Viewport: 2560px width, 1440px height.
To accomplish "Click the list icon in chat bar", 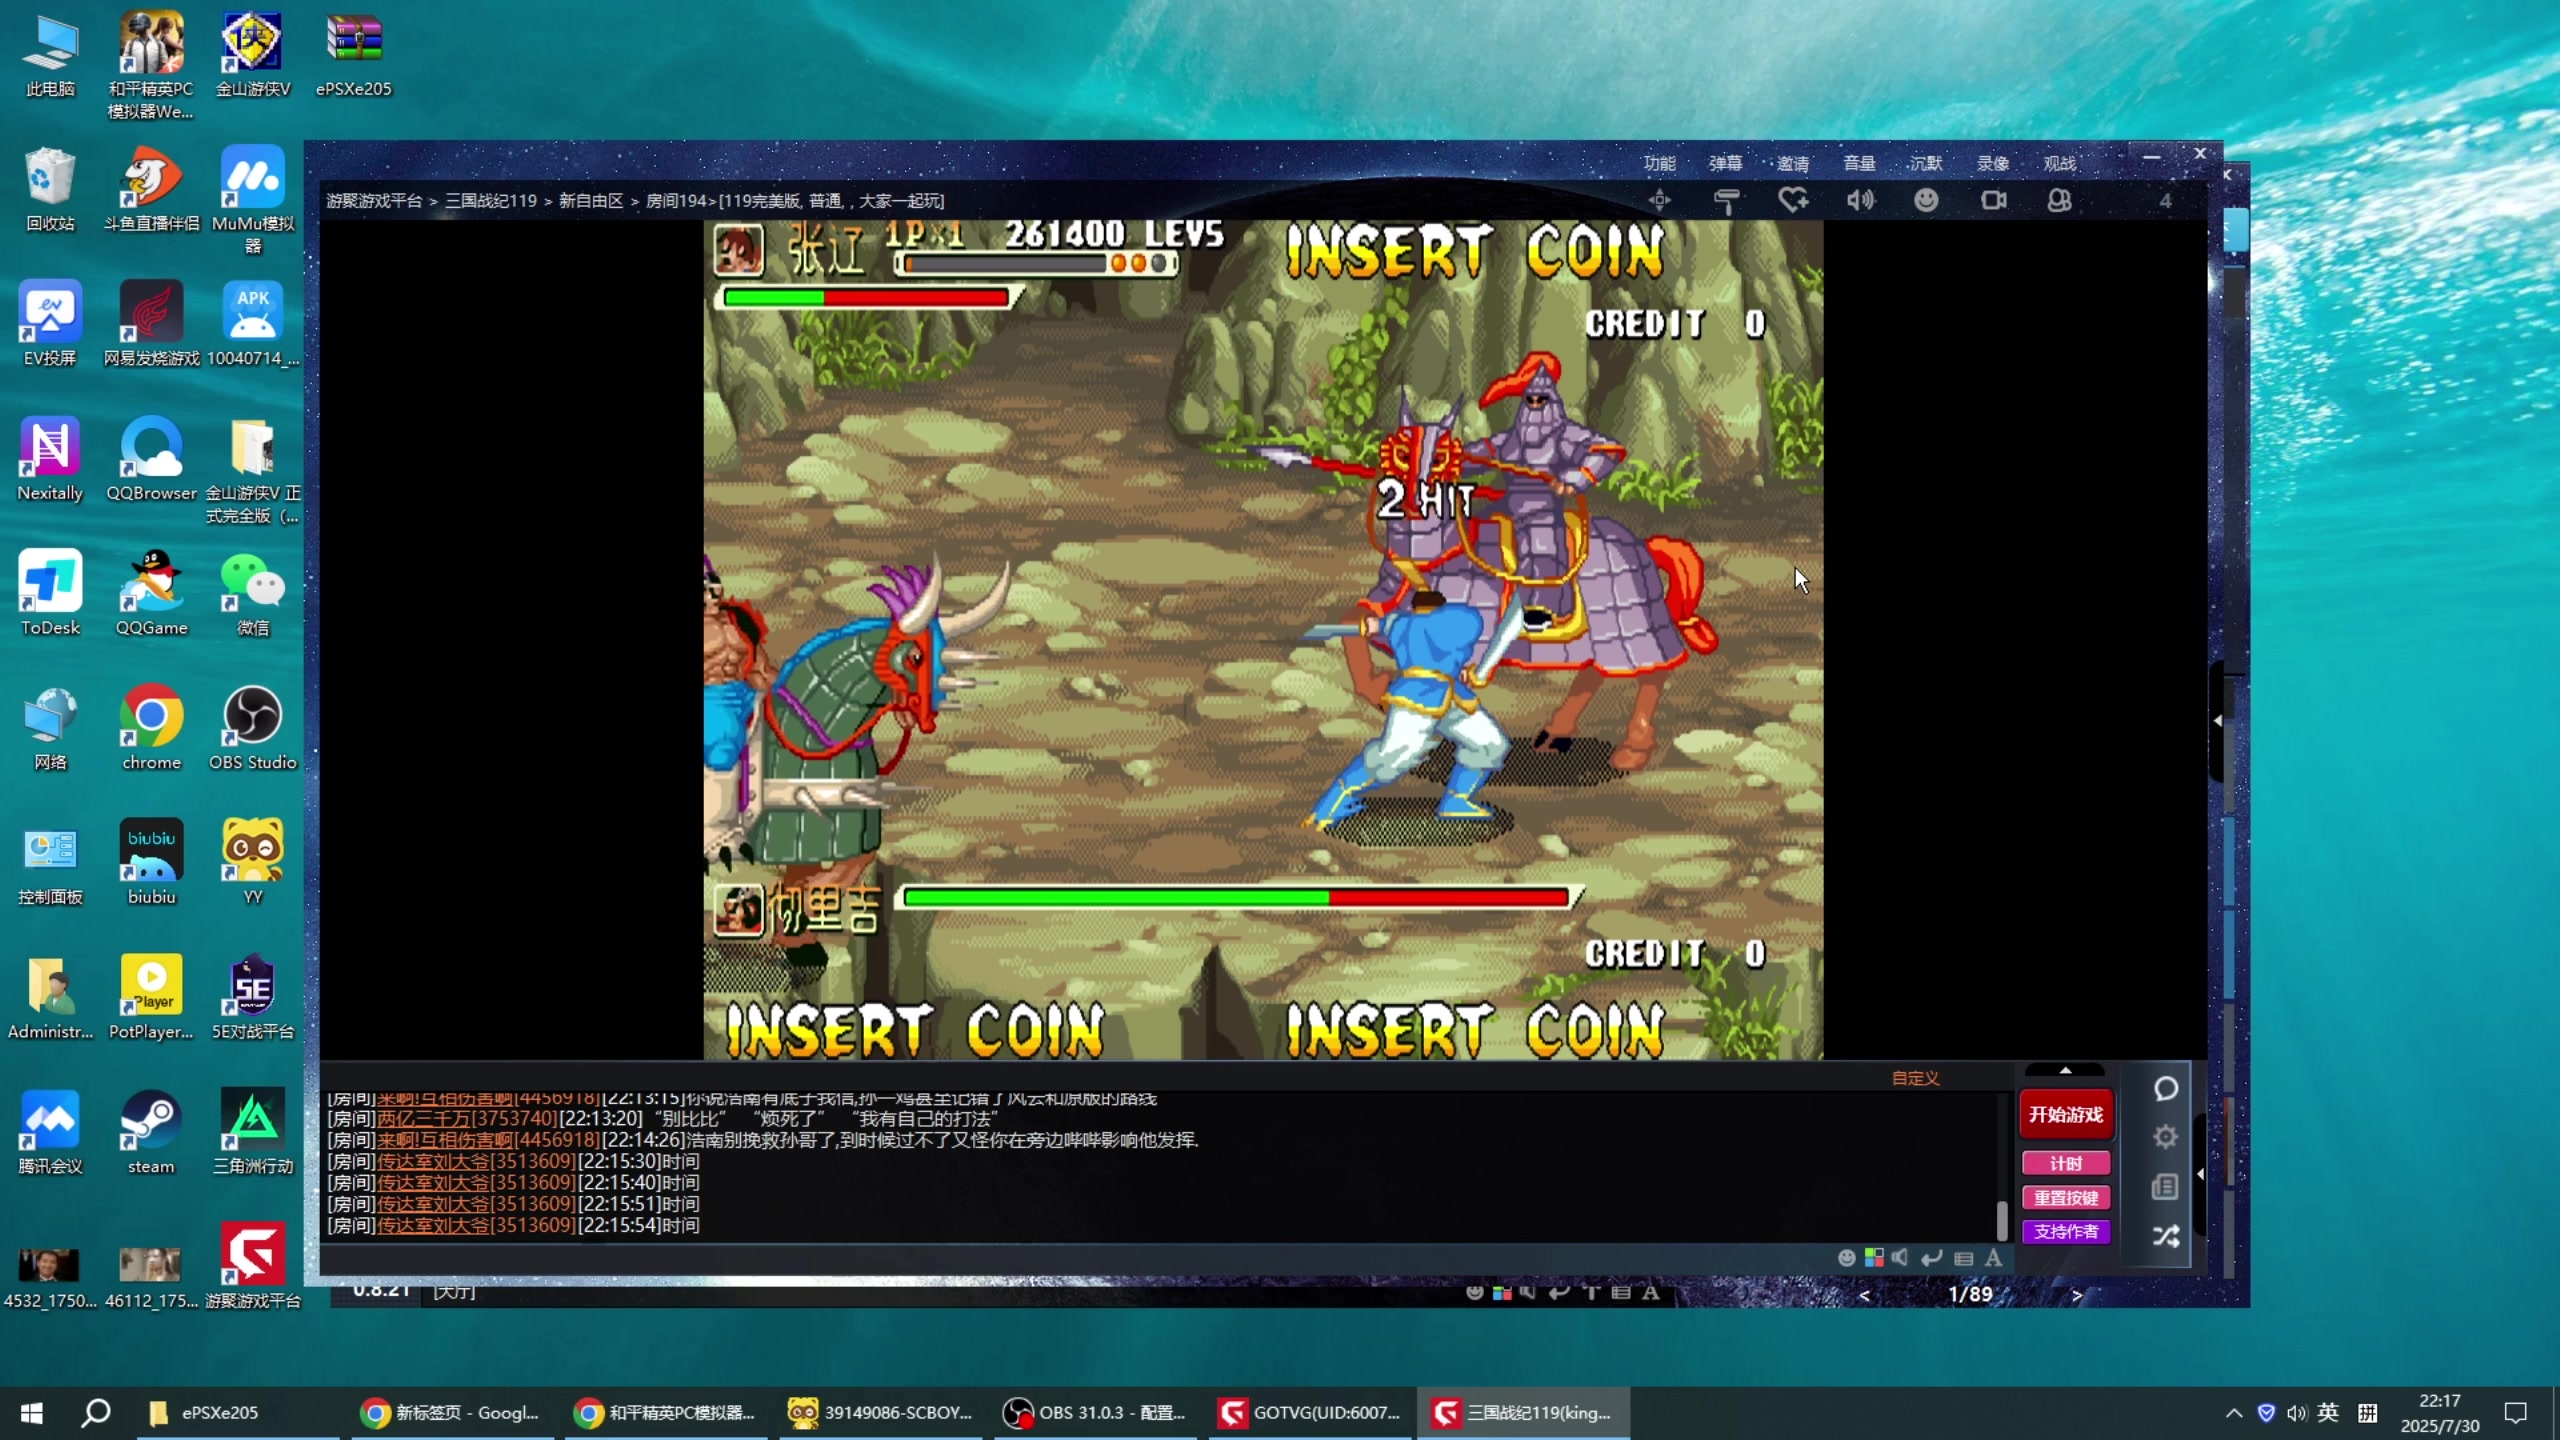I will (x=1964, y=1259).
